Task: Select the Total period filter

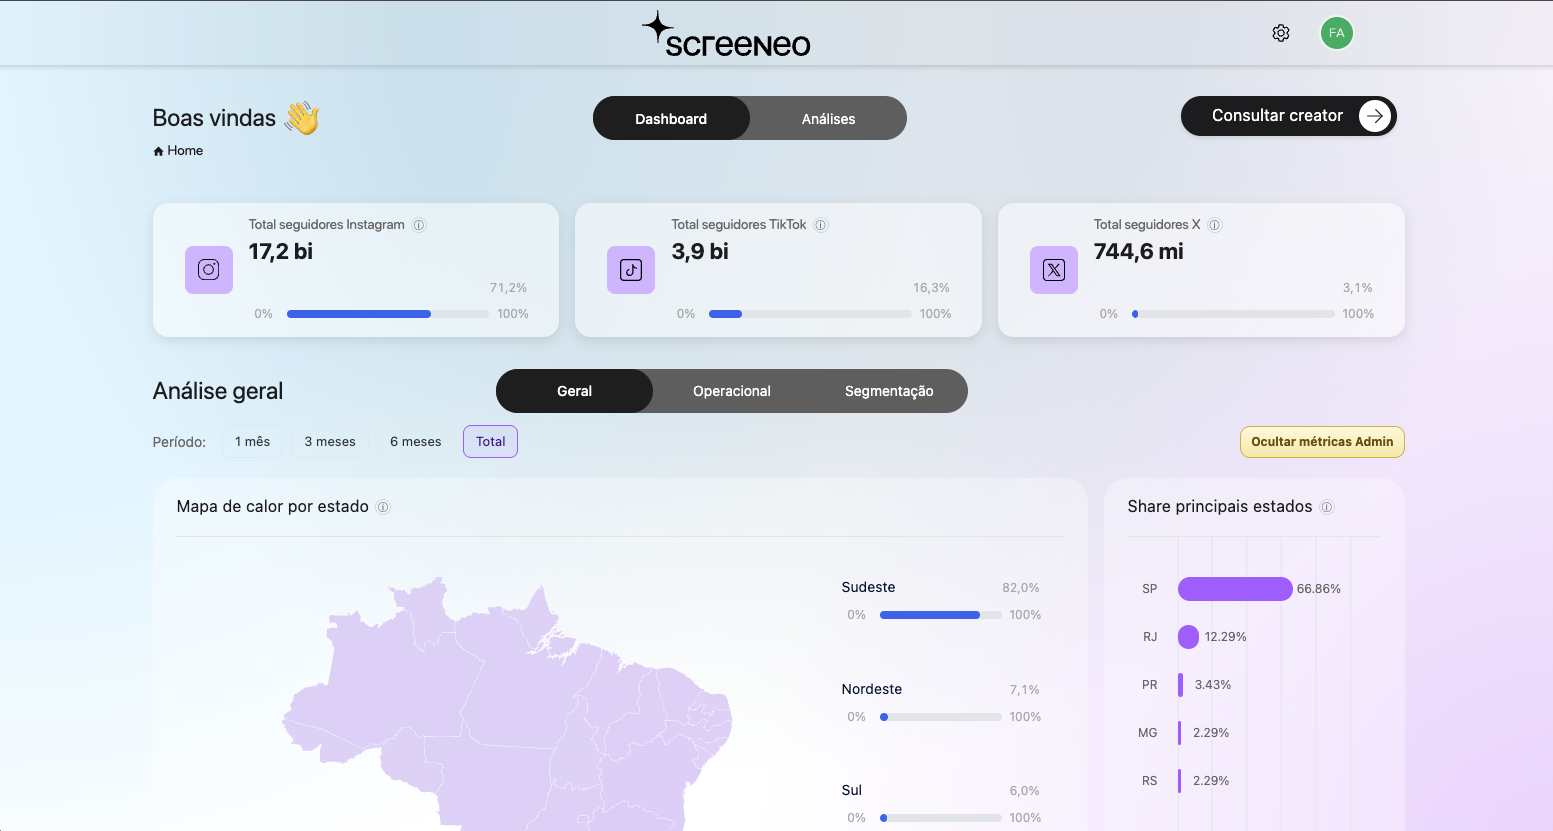Action: pyautogui.click(x=490, y=441)
